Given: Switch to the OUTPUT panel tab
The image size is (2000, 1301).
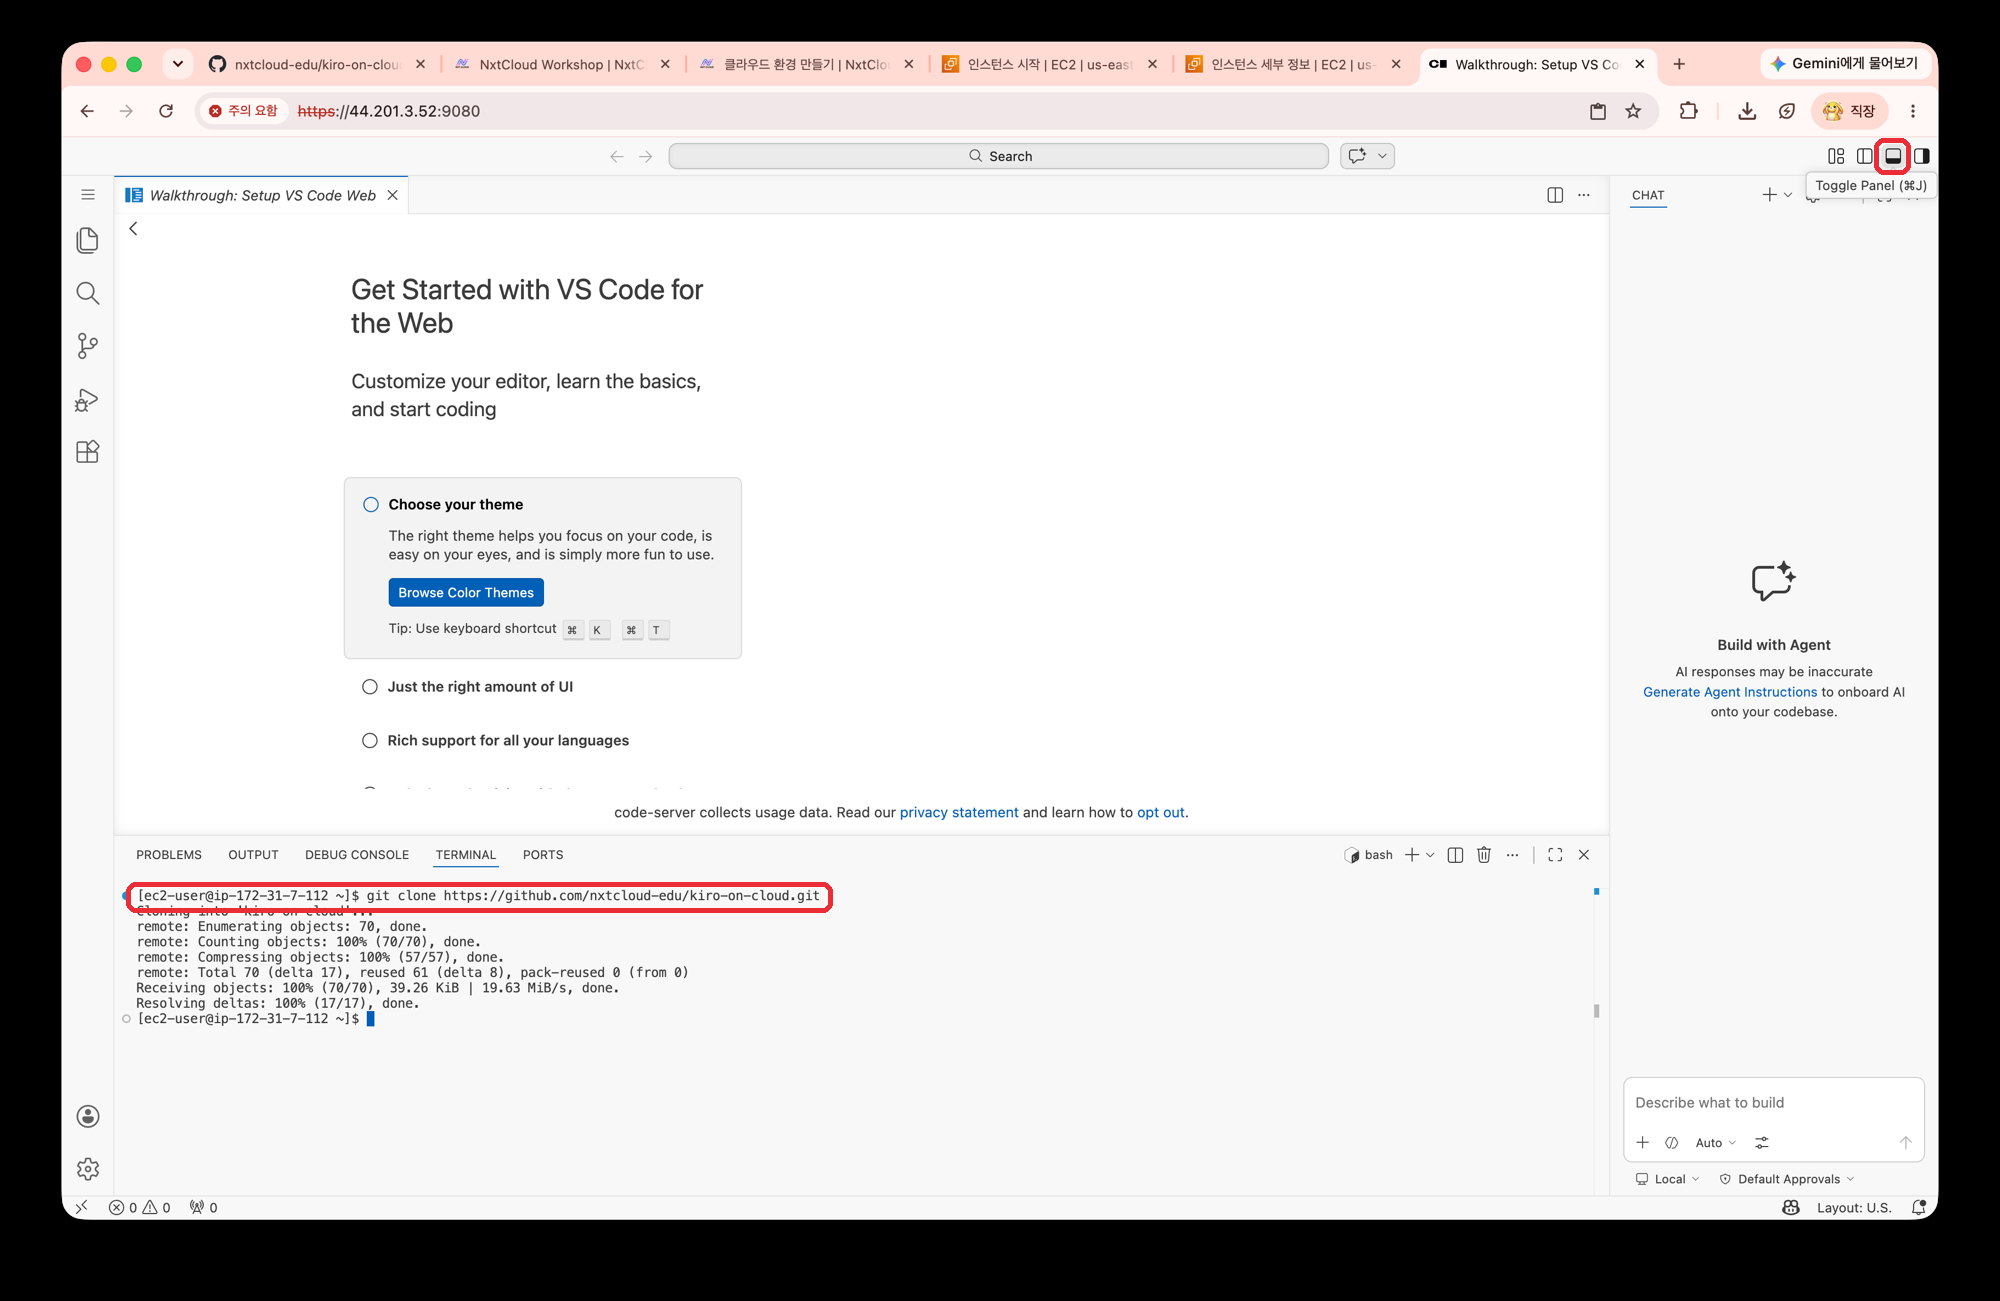Looking at the screenshot, I should coord(253,855).
